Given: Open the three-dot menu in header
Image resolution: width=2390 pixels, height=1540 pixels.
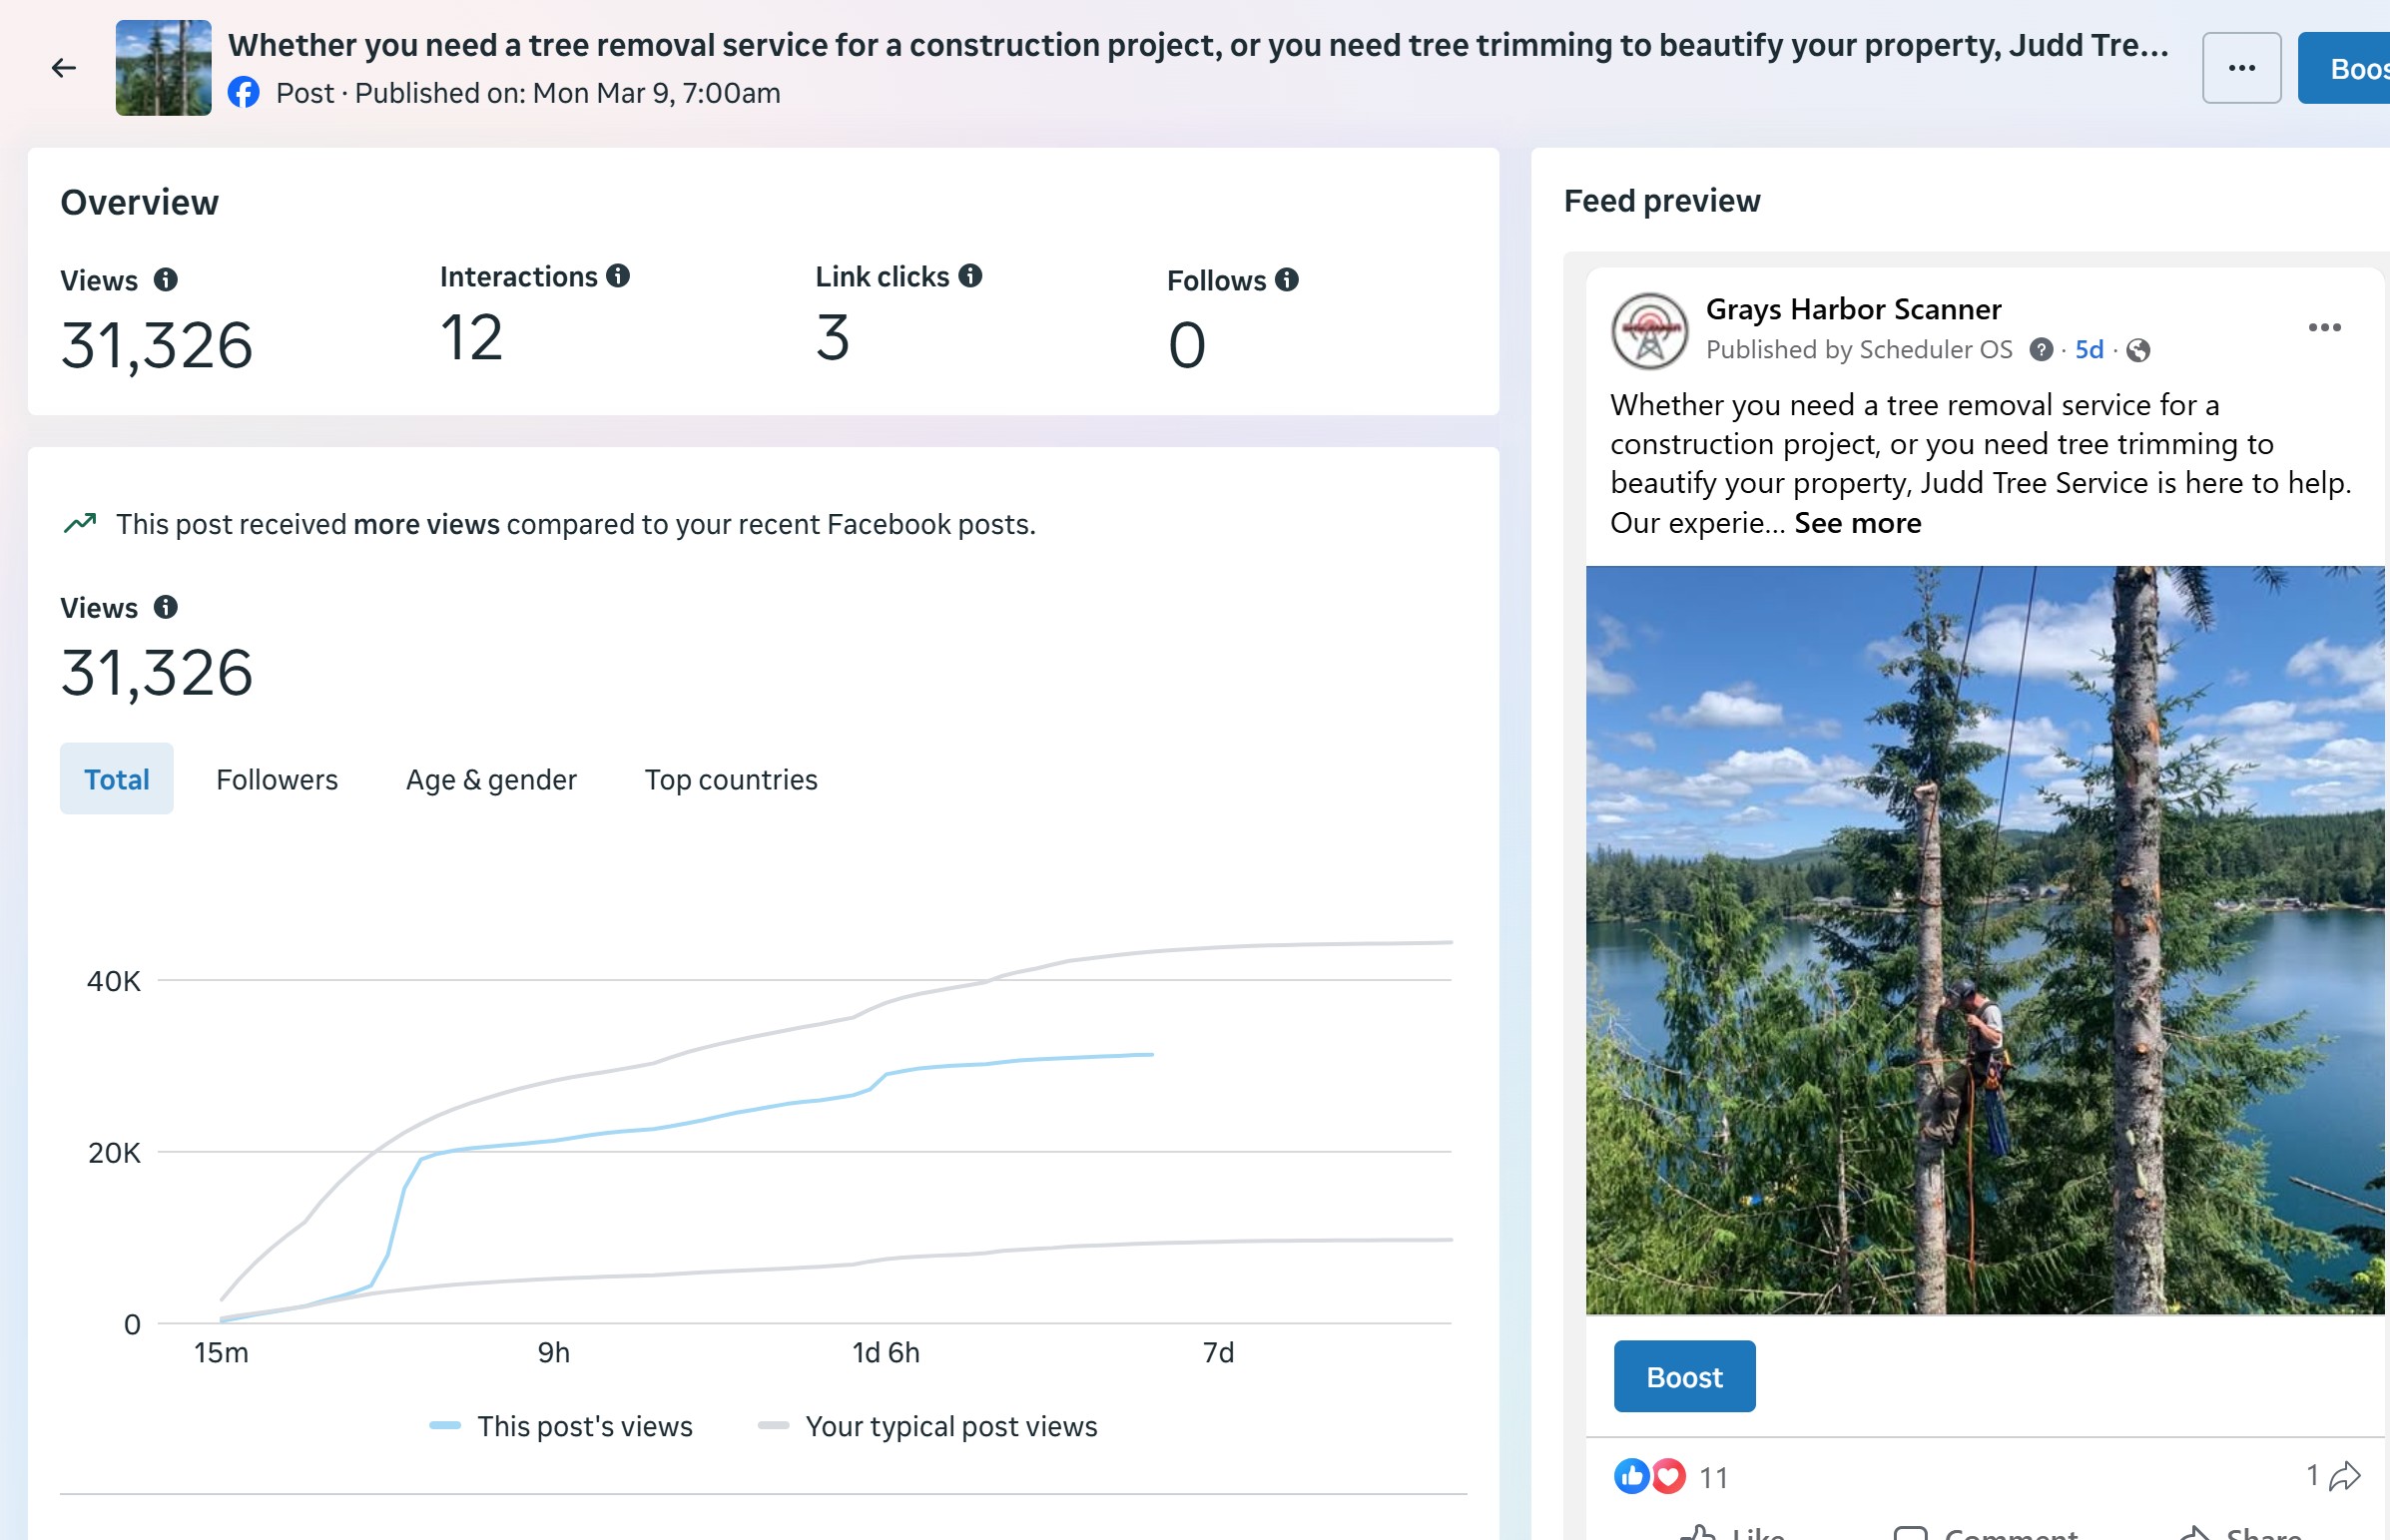Looking at the screenshot, I should pyautogui.click(x=2241, y=68).
